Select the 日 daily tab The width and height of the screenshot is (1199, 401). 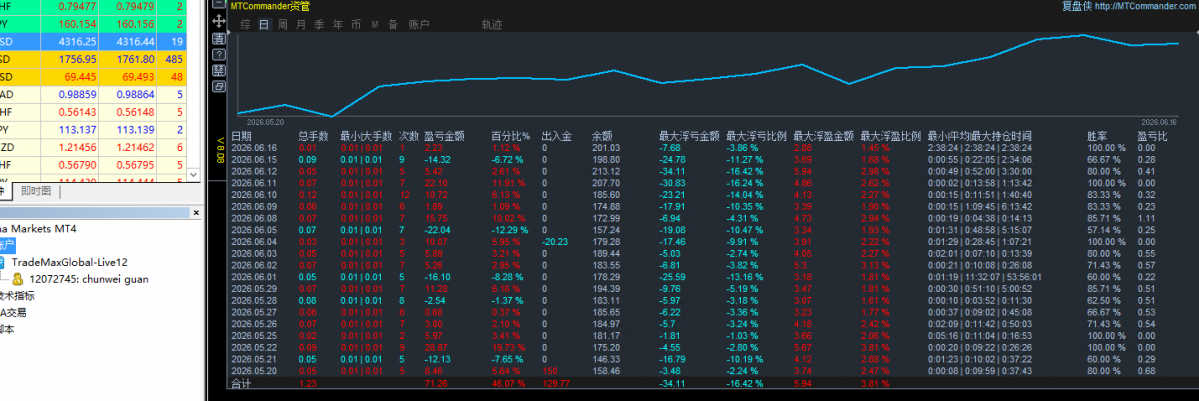264,24
